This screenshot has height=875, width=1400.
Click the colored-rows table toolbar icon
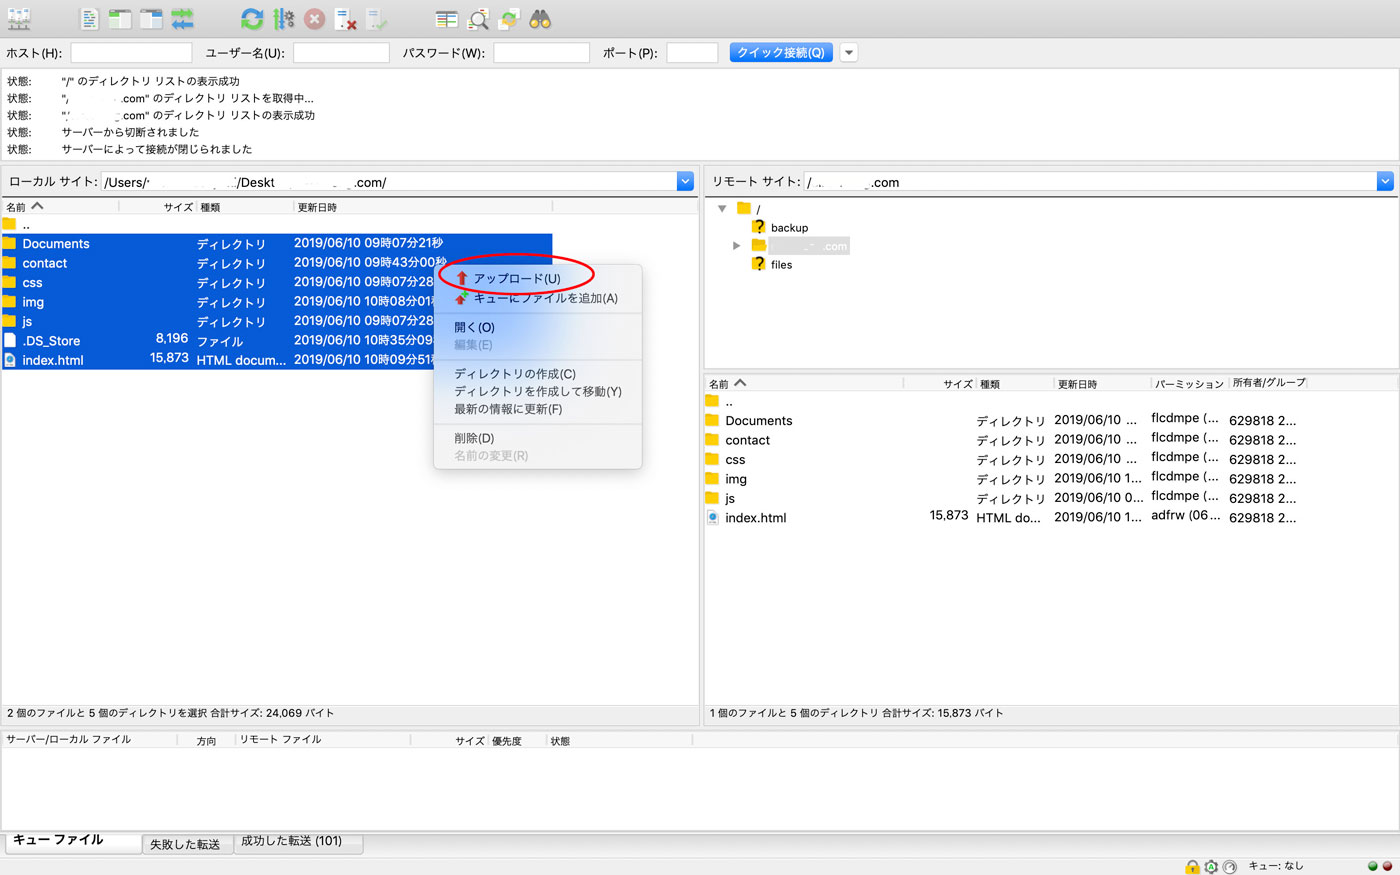447,19
